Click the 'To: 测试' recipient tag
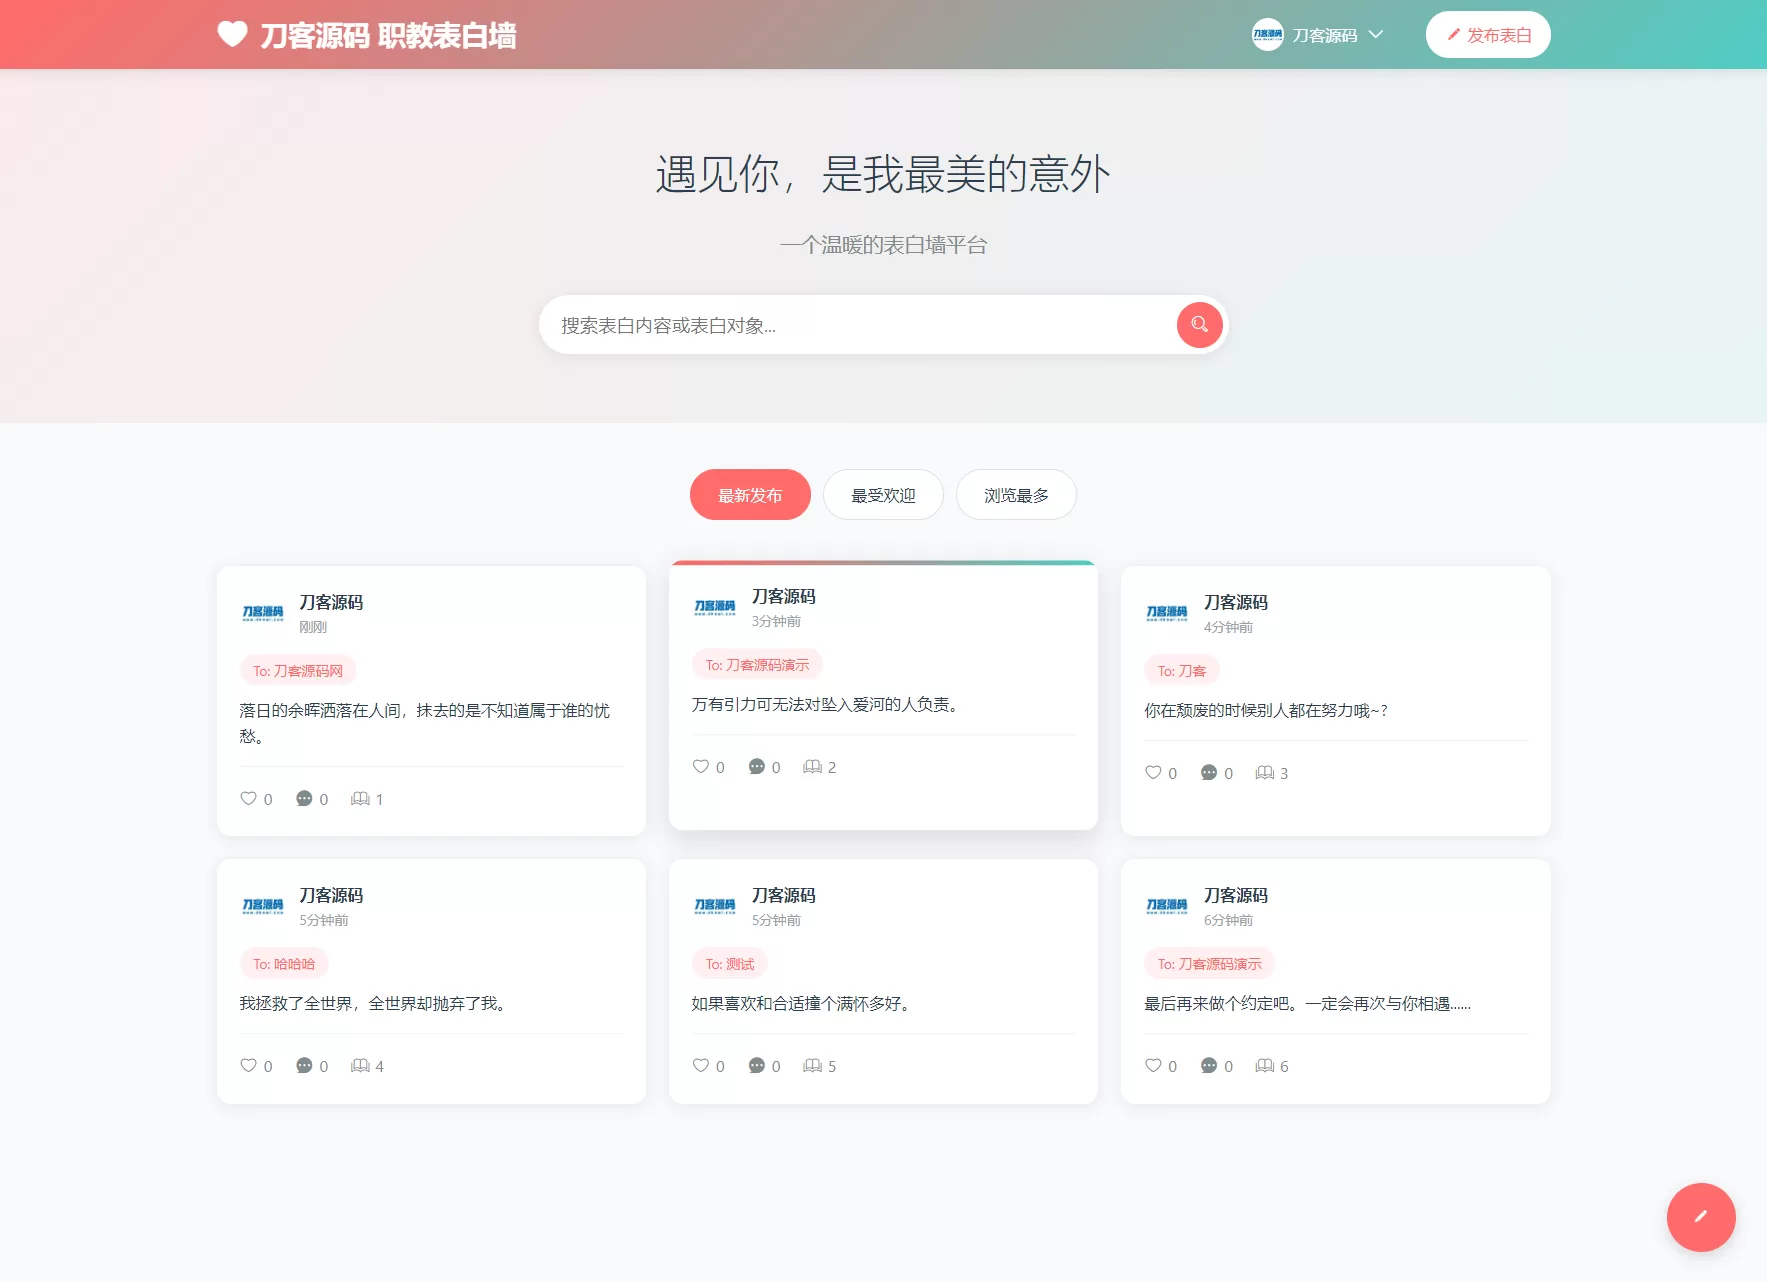This screenshot has width=1767, height=1282. click(728, 963)
